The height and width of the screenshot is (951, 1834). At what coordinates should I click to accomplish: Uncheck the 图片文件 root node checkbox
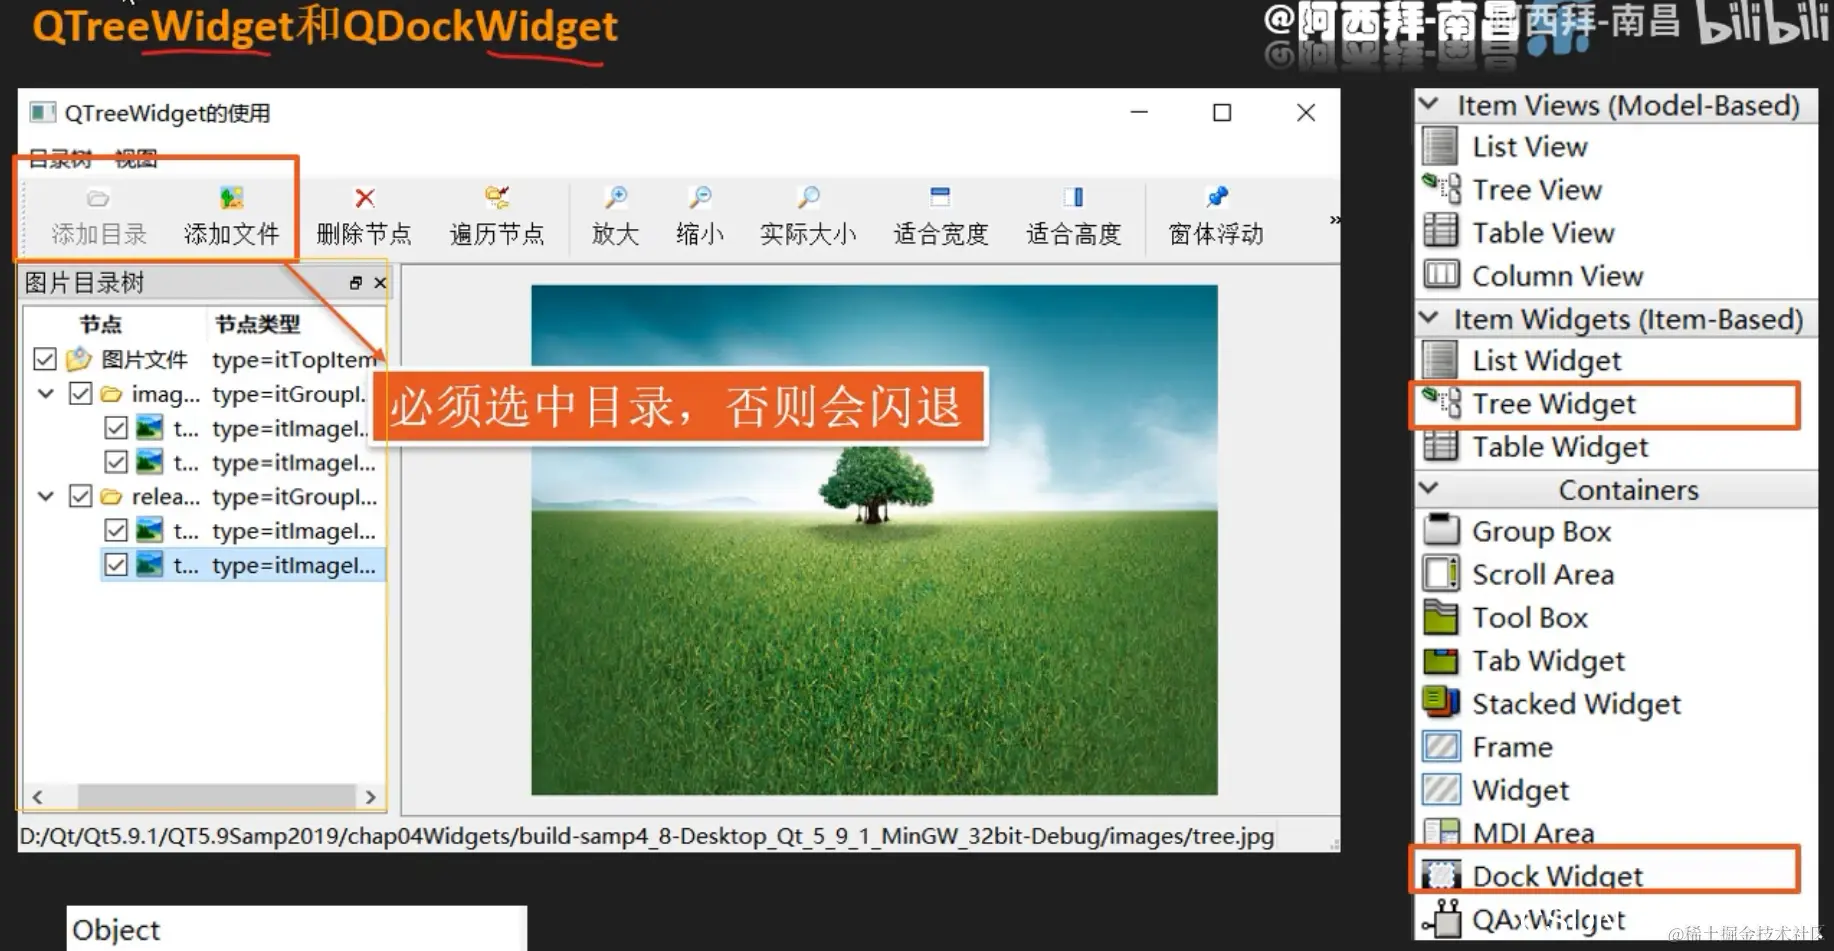tap(43, 359)
